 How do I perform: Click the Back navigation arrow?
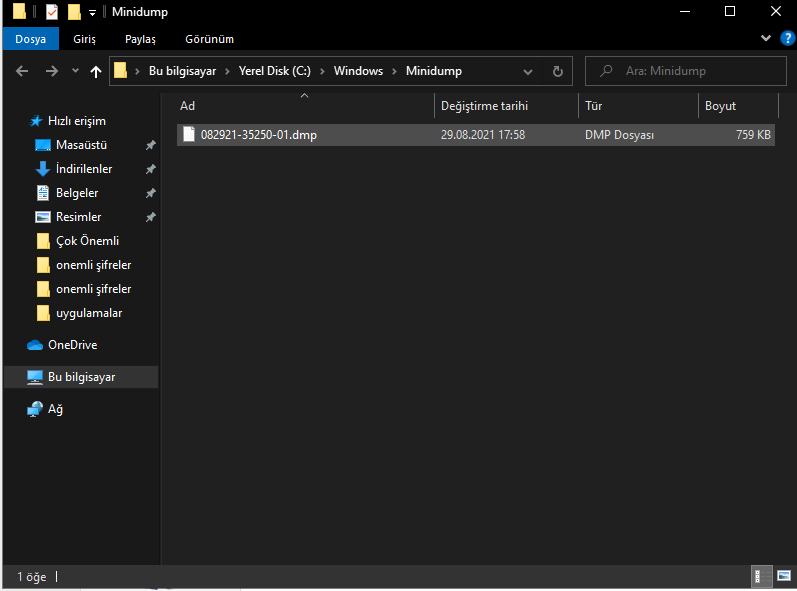(x=22, y=71)
